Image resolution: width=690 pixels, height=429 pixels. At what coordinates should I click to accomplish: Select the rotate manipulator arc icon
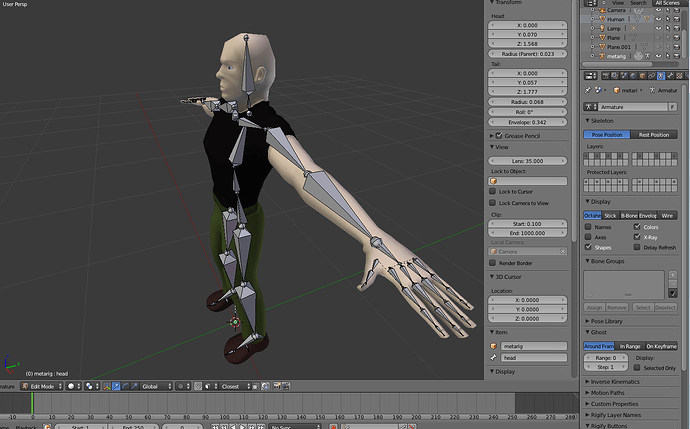point(125,386)
